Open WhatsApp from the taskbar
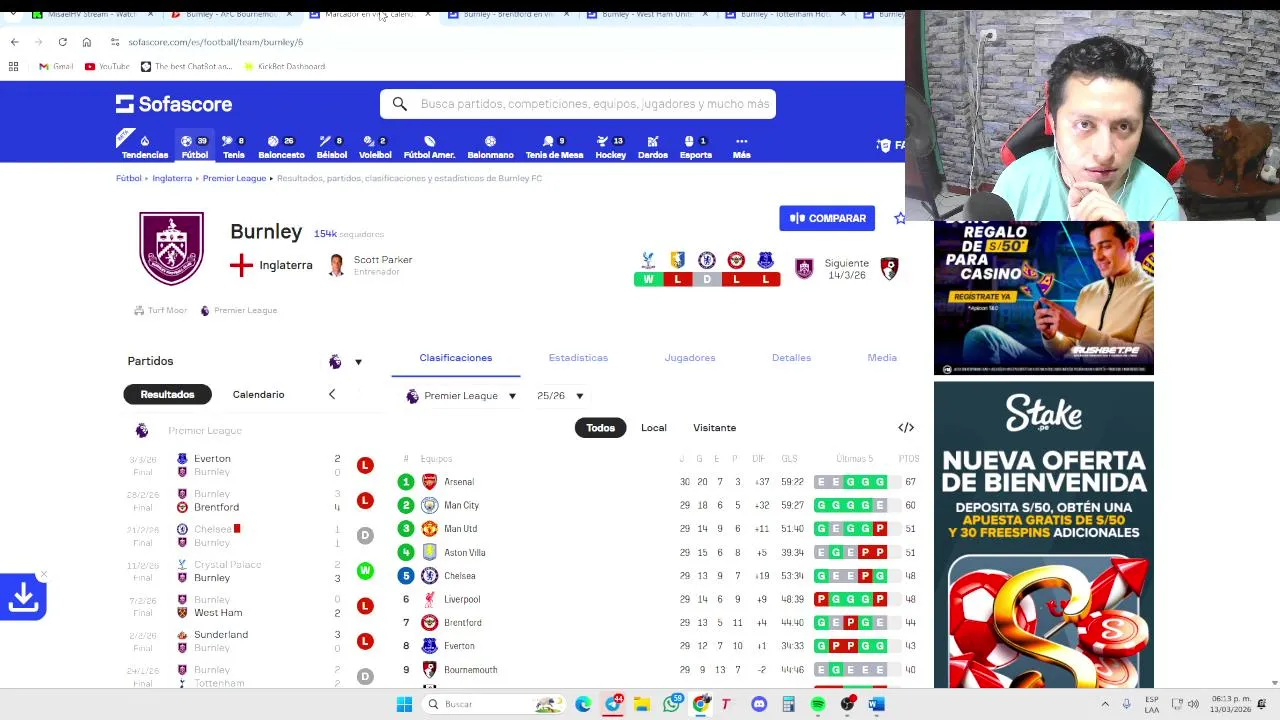The image size is (1280, 720). point(672,704)
